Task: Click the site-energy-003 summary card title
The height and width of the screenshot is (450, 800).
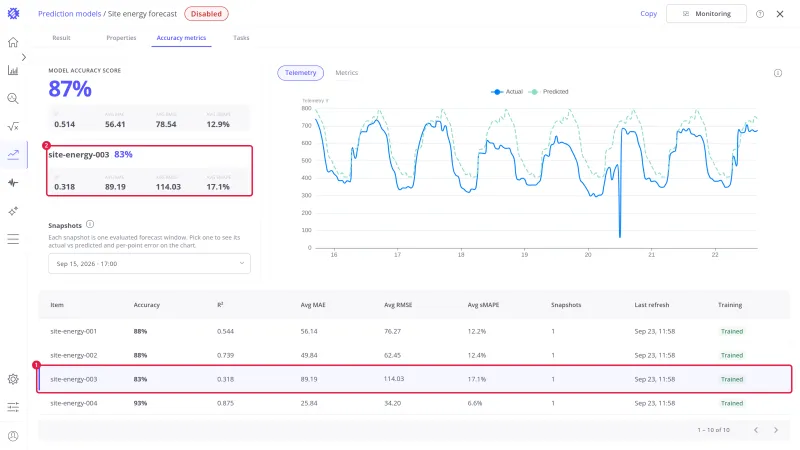Action: 79,155
